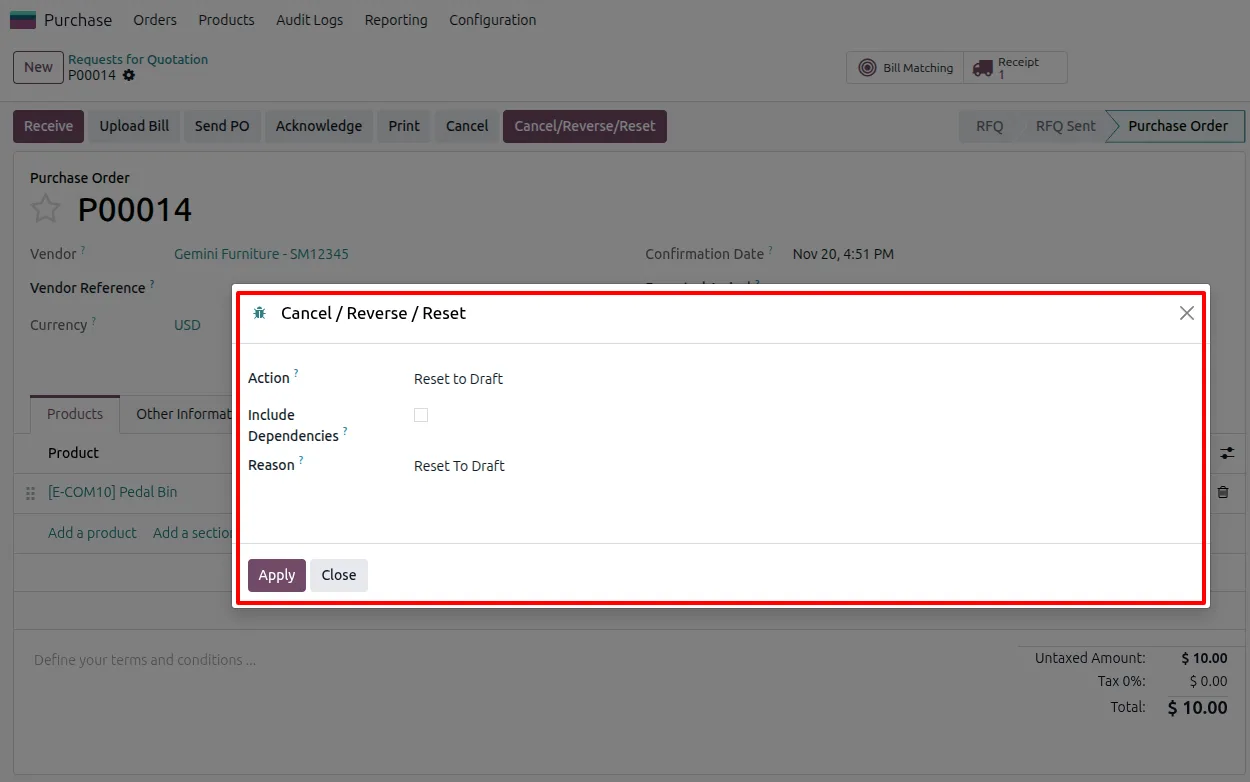Open the Orders menu
Image resolution: width=1250 pixels, height=782 pixels.
click(155, 20)
